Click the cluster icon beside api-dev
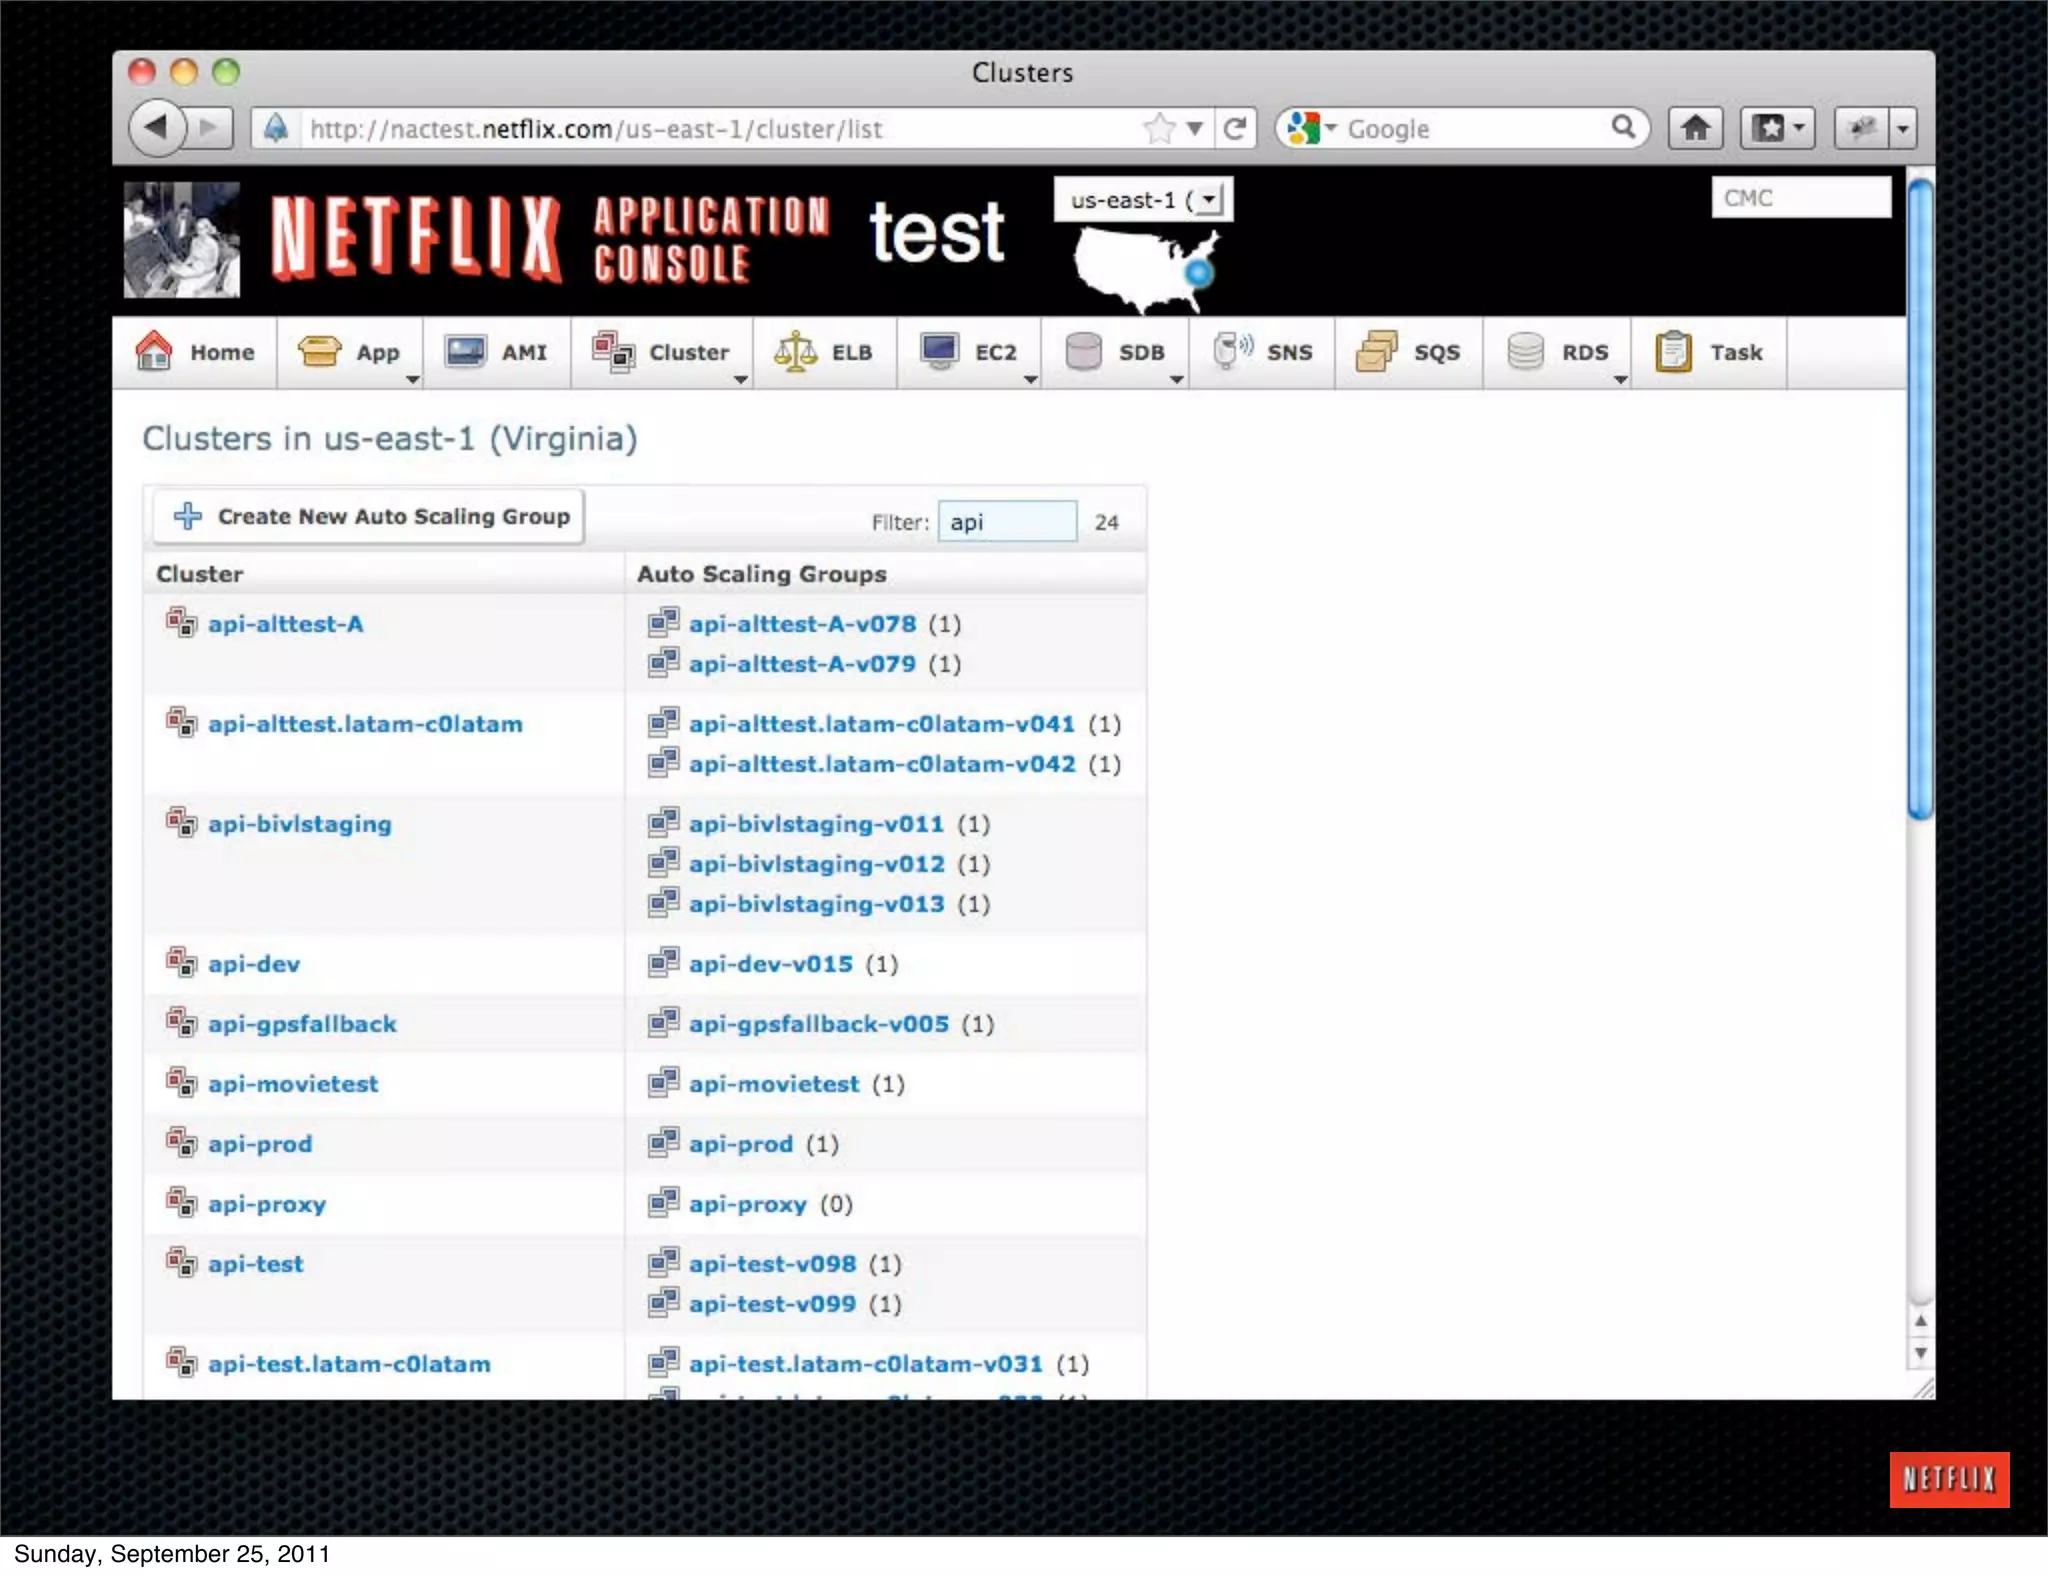Screen dimensions: 2048x1576 [181, 962]
